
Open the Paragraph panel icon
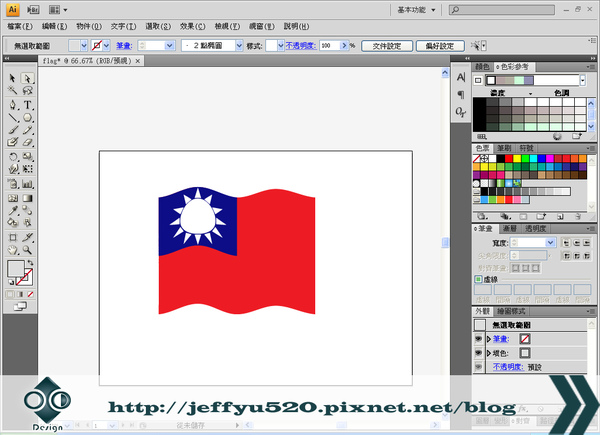pos(461,94)
